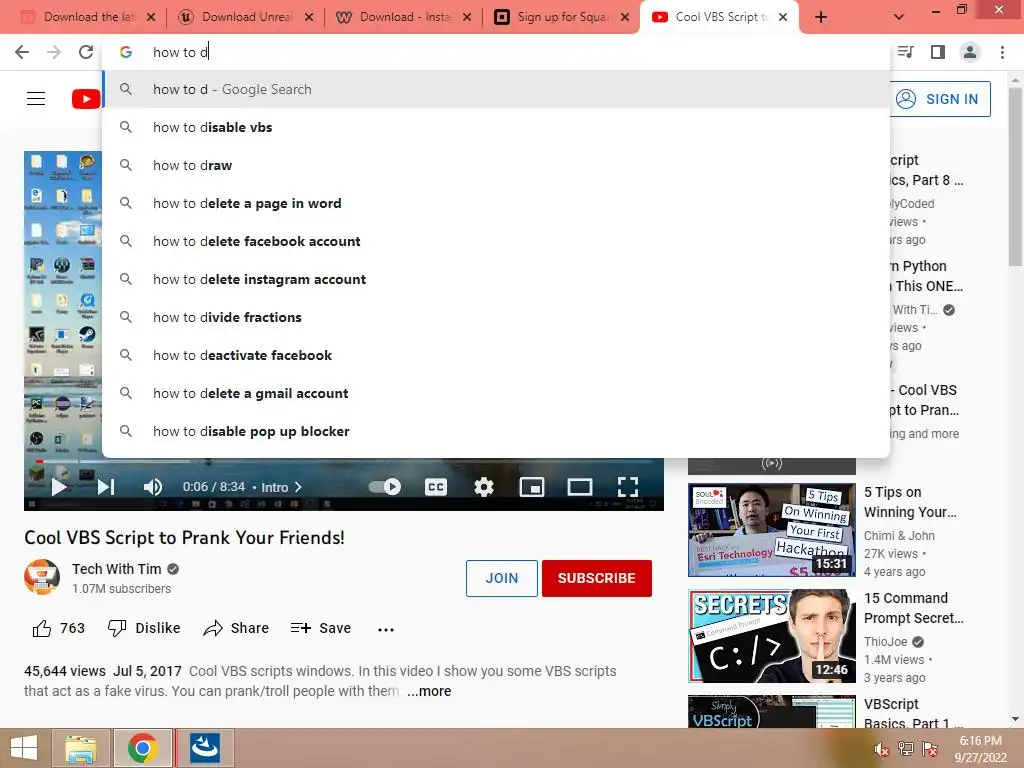Click the YouTube logo icon
1024x768 pixels.
click(x=86, y=99)
